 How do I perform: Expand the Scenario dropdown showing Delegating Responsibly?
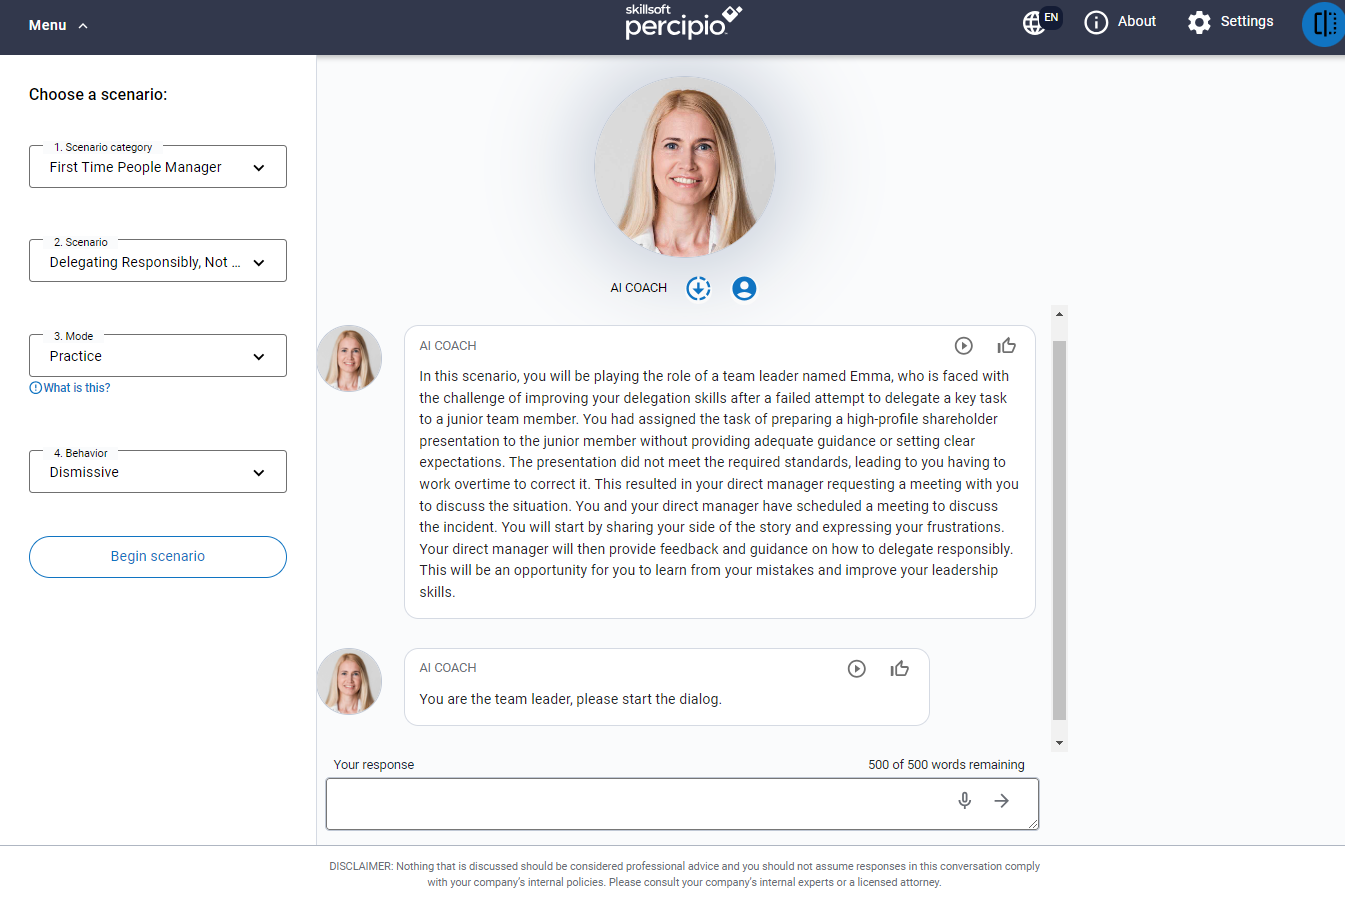(x=158, y=262)
